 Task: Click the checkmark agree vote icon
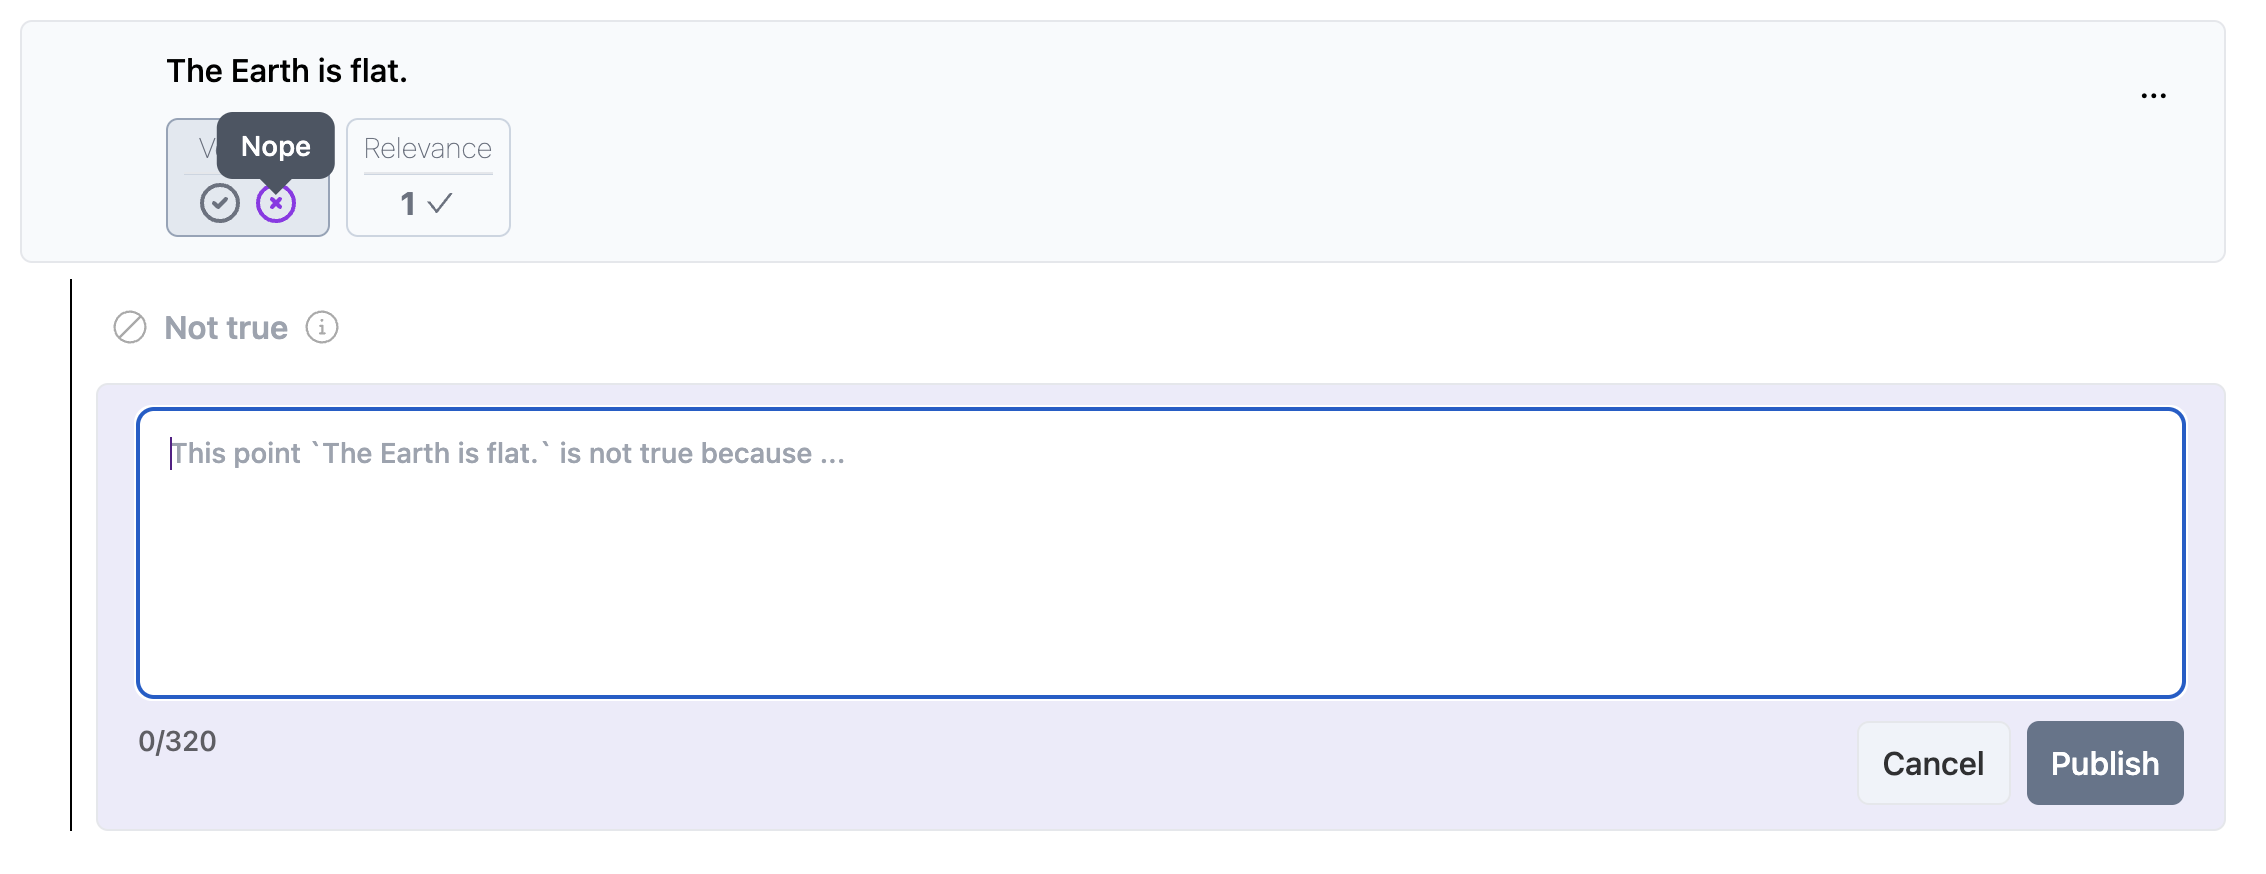221,204
